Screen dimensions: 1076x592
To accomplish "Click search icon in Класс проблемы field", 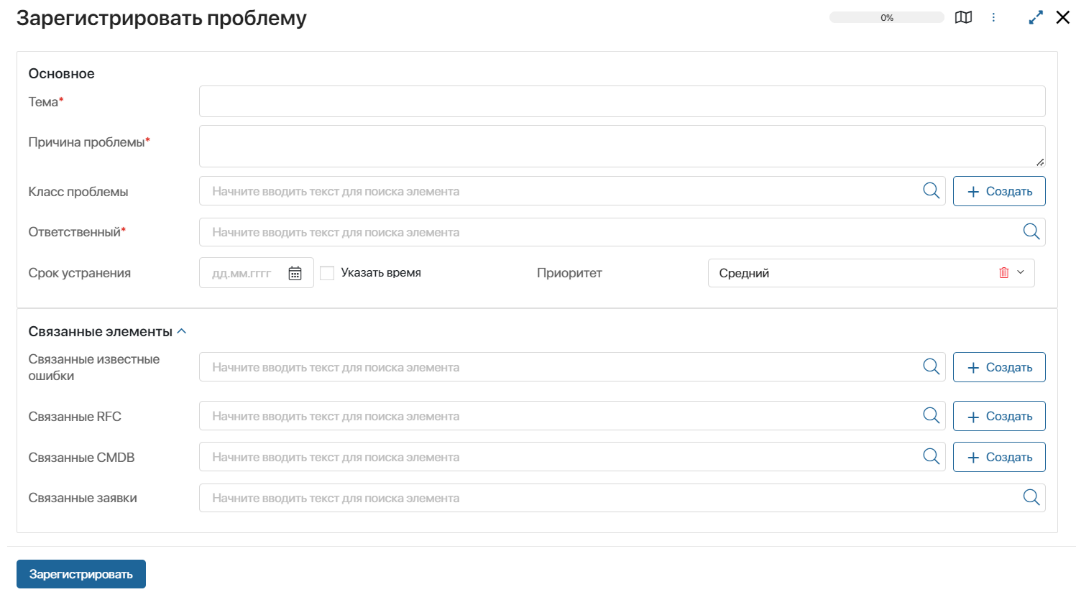I will click(x=931, y=191).
